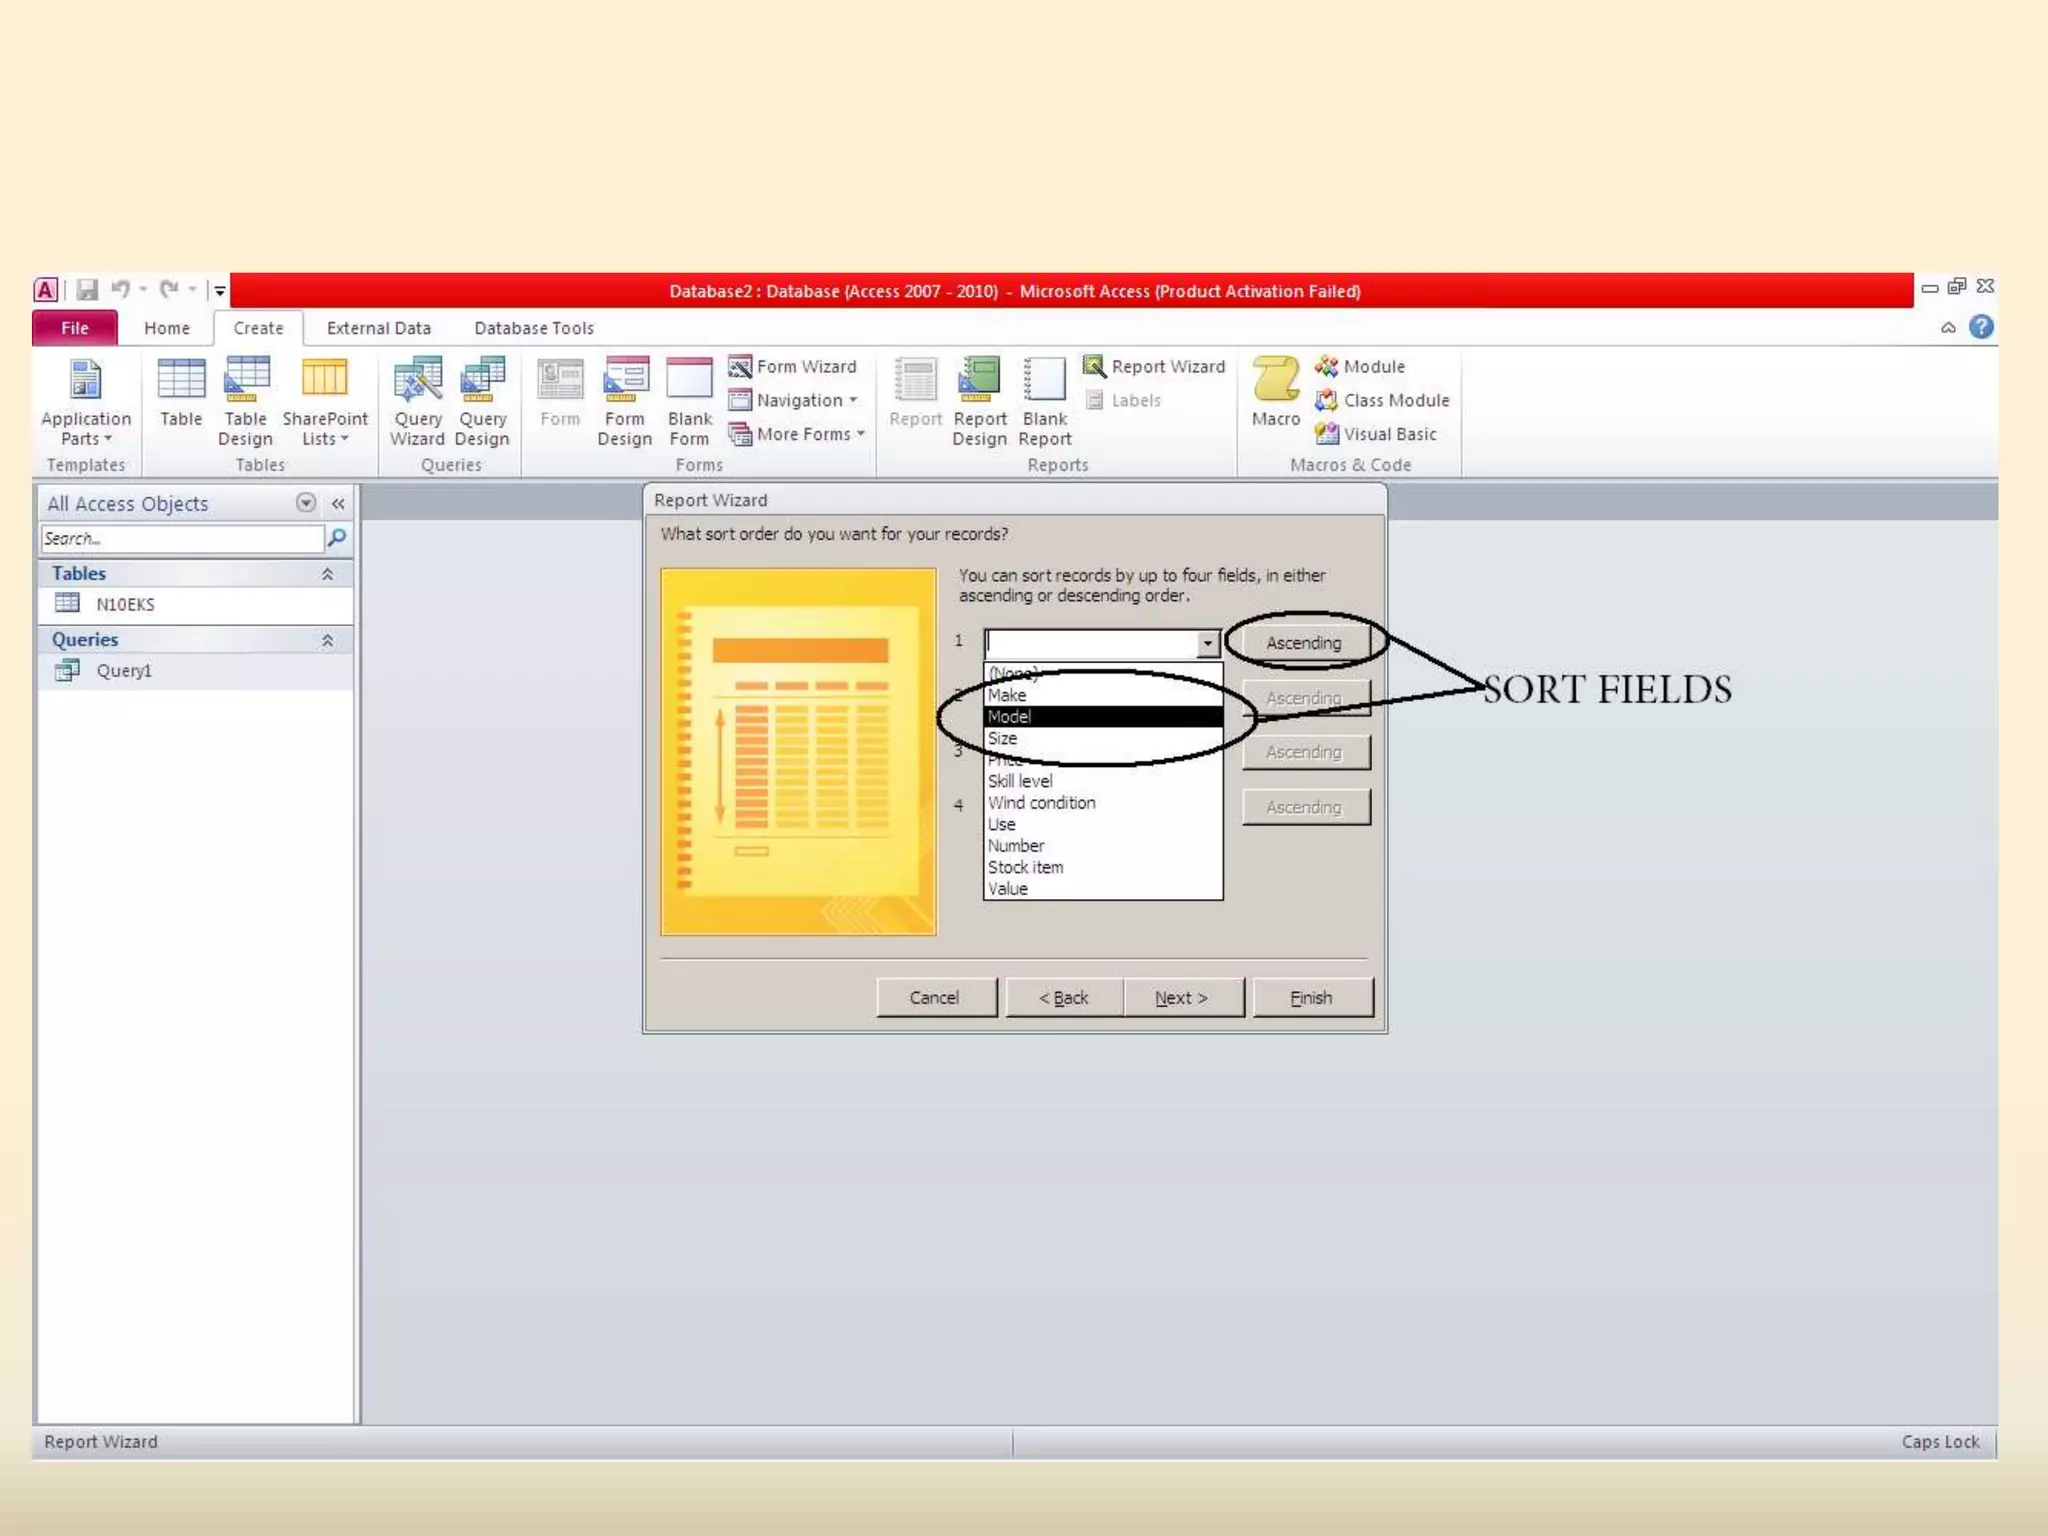Toggle the first sort field's Ascending button

(1303, 643)
